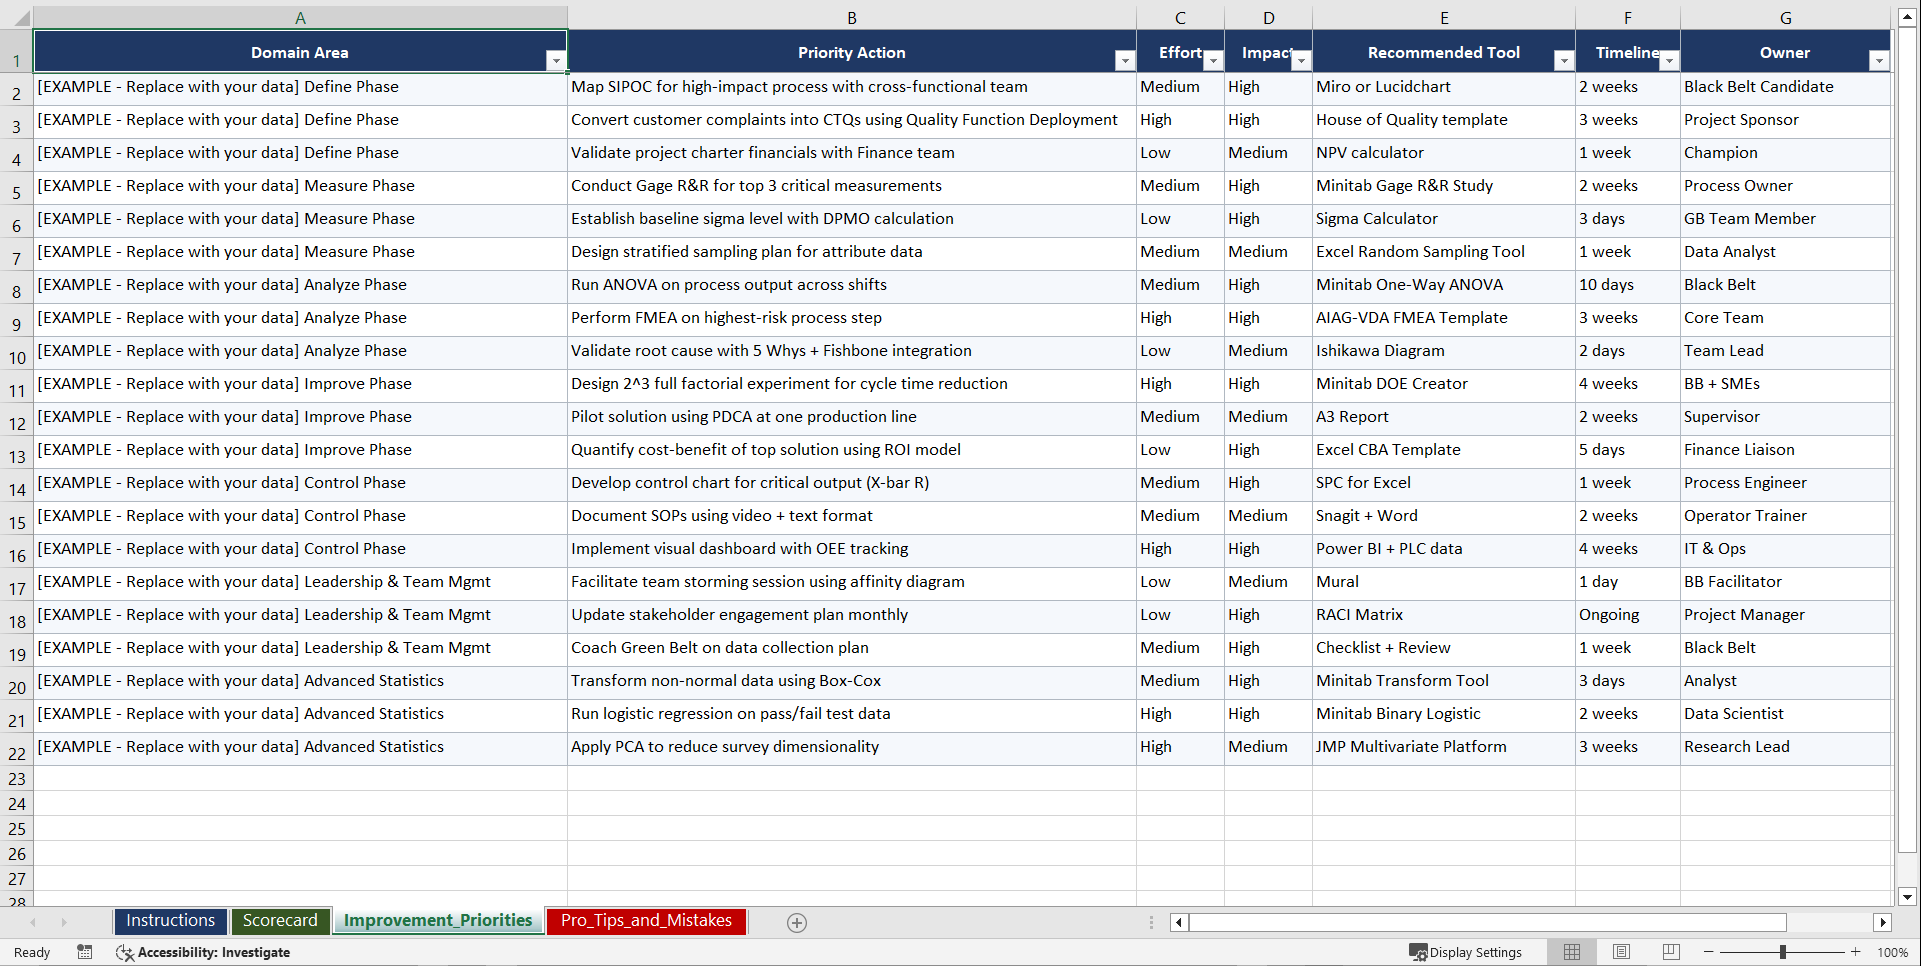The image size is (1921, 966).
Task: Add a new worksheet with the plus icon
Action: (797, 922)
